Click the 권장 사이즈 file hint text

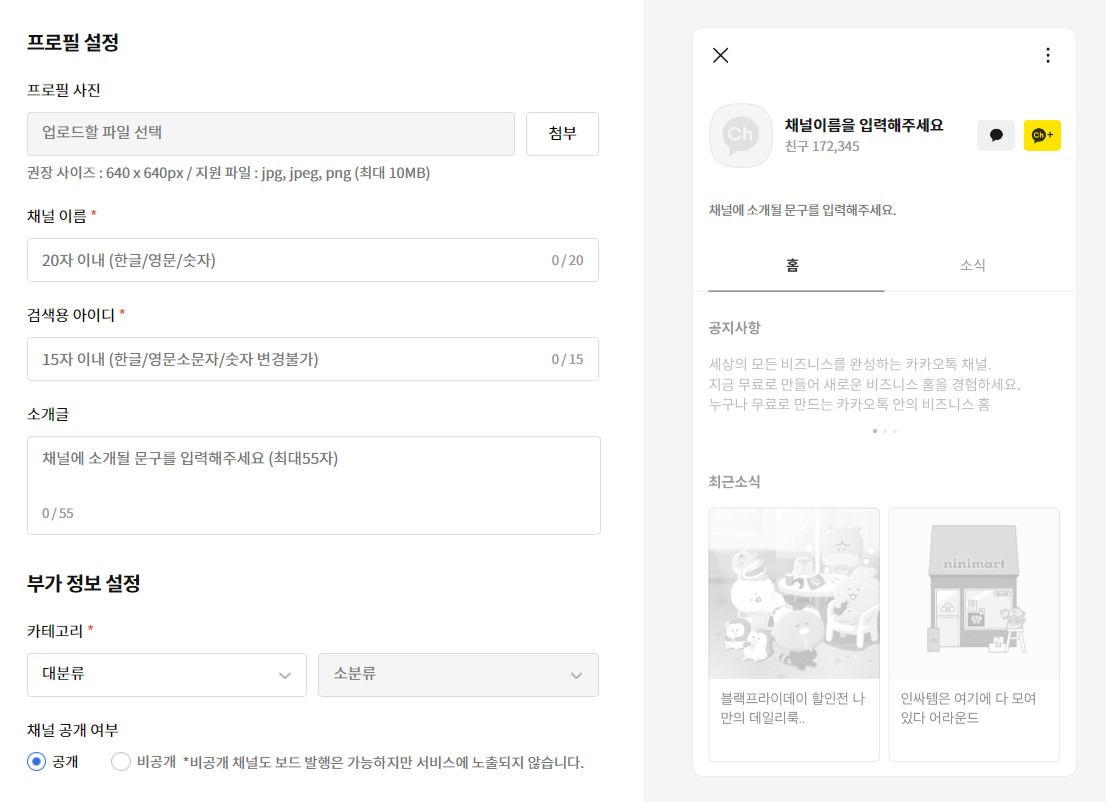tap(229, 173)
